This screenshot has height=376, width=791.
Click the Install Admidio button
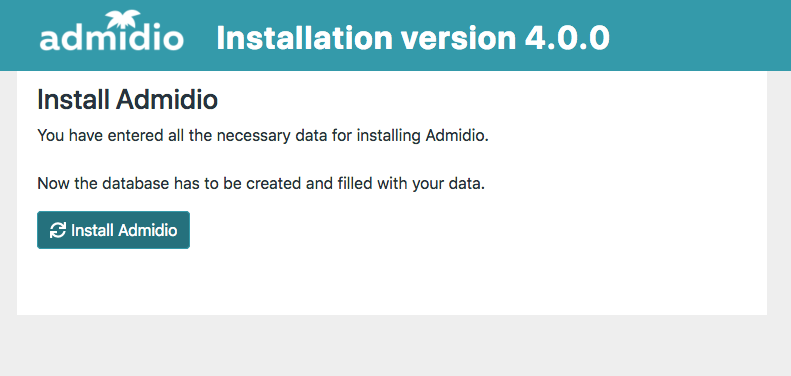pos(114,230)
